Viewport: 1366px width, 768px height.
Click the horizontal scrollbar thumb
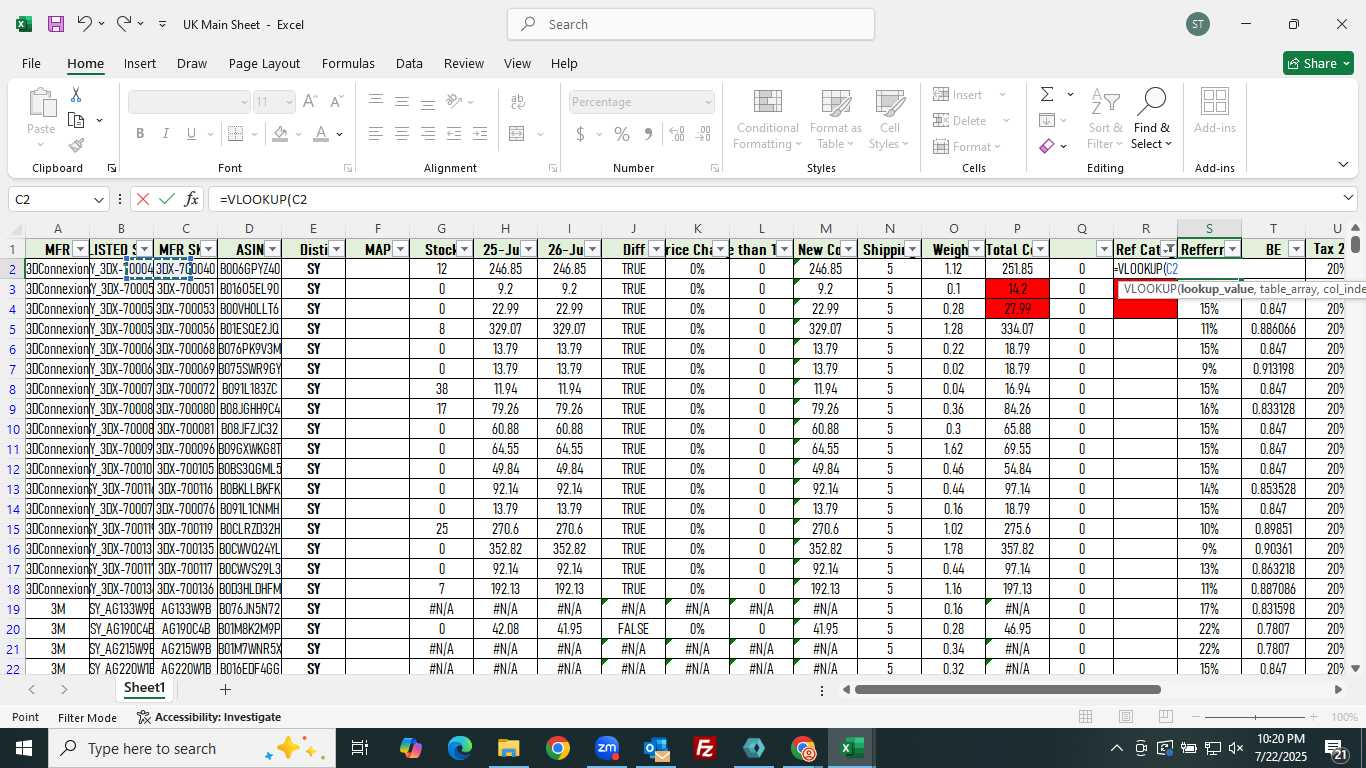(x=1007, y=689)
